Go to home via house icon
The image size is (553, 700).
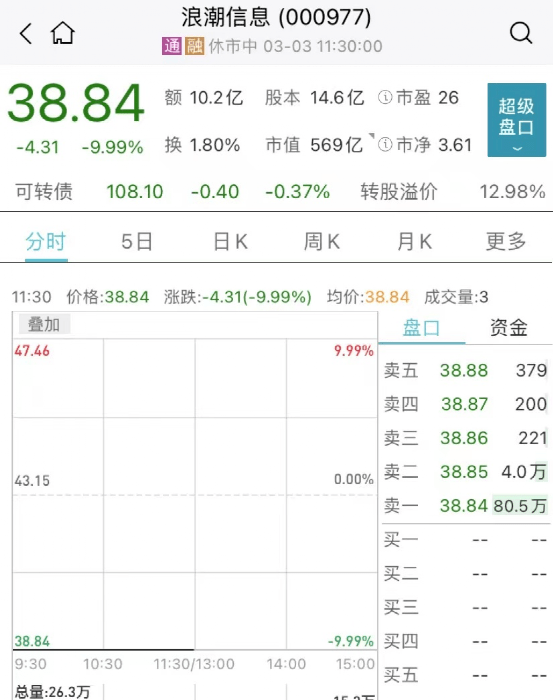[x=62, y=33]
